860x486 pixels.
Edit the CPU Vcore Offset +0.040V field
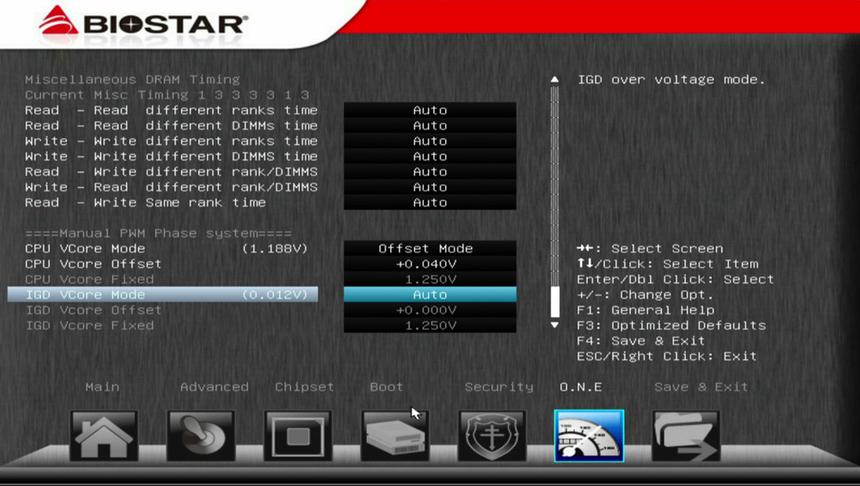tap(430, 264)
